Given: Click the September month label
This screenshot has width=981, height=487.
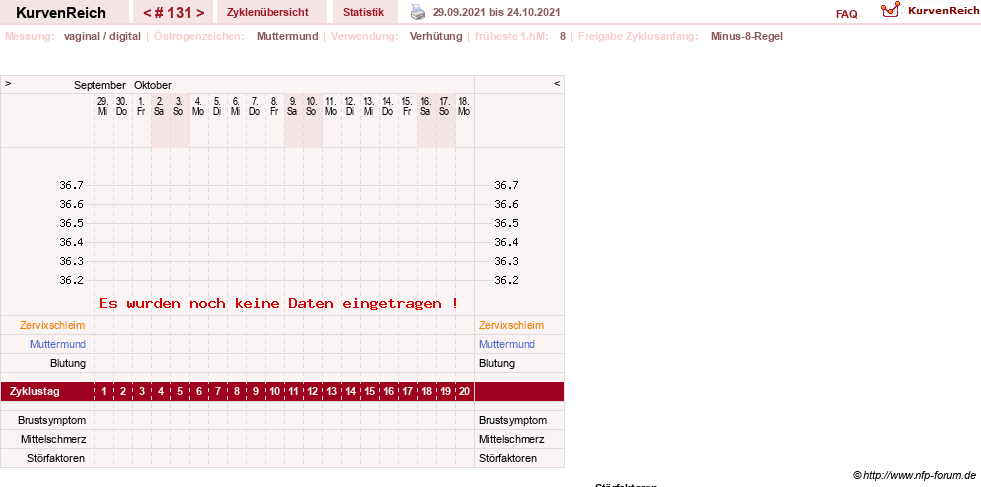Looking at the screenshot, I should [x=99, y=85].
